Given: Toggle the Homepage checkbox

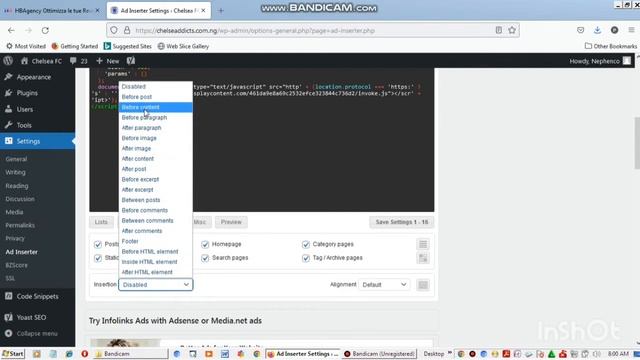Looking at the screenshot, I should pos(205,244).
